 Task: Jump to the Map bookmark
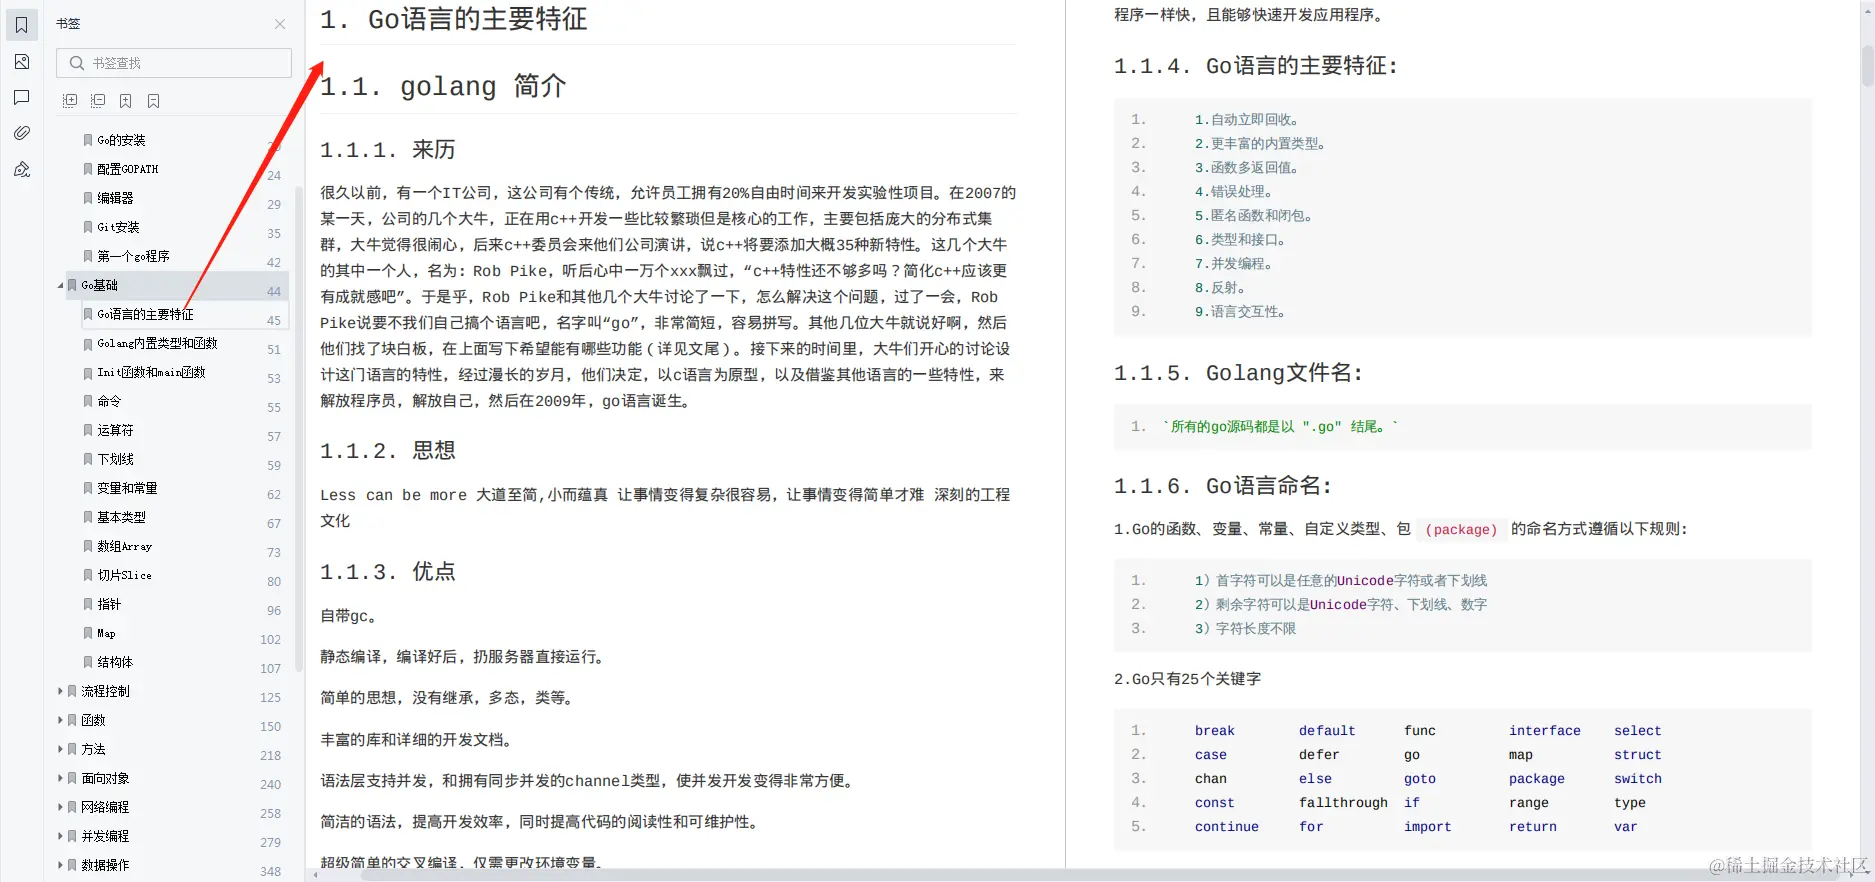tap(106, 634)
